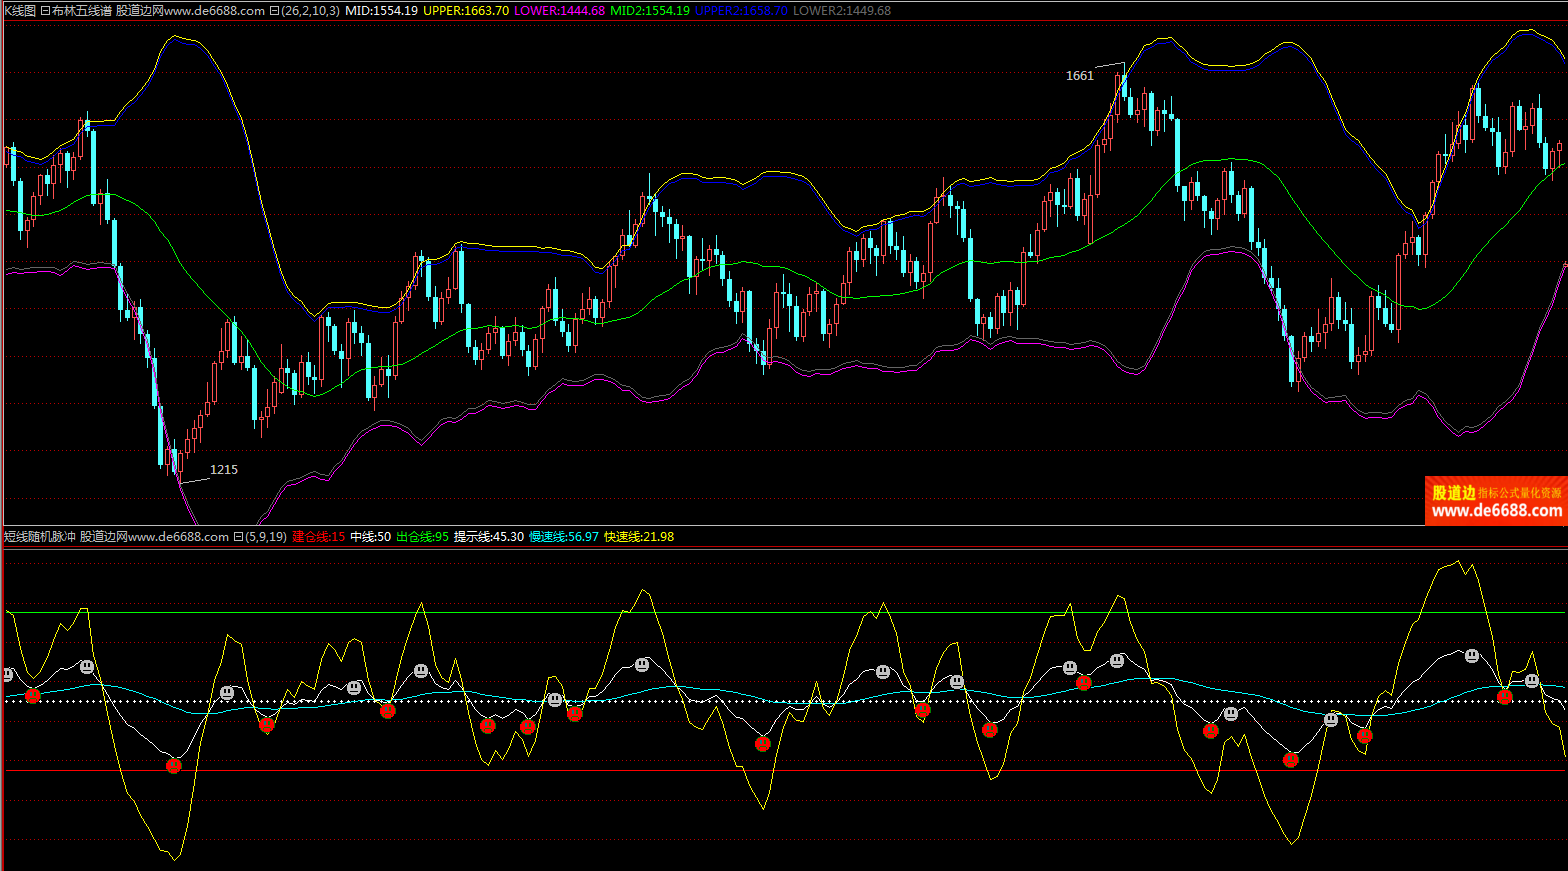Screen dimensions: 1568x871
Task: Click the white face marker at the oscillator's far left edge
Action: tap(7, 675)
